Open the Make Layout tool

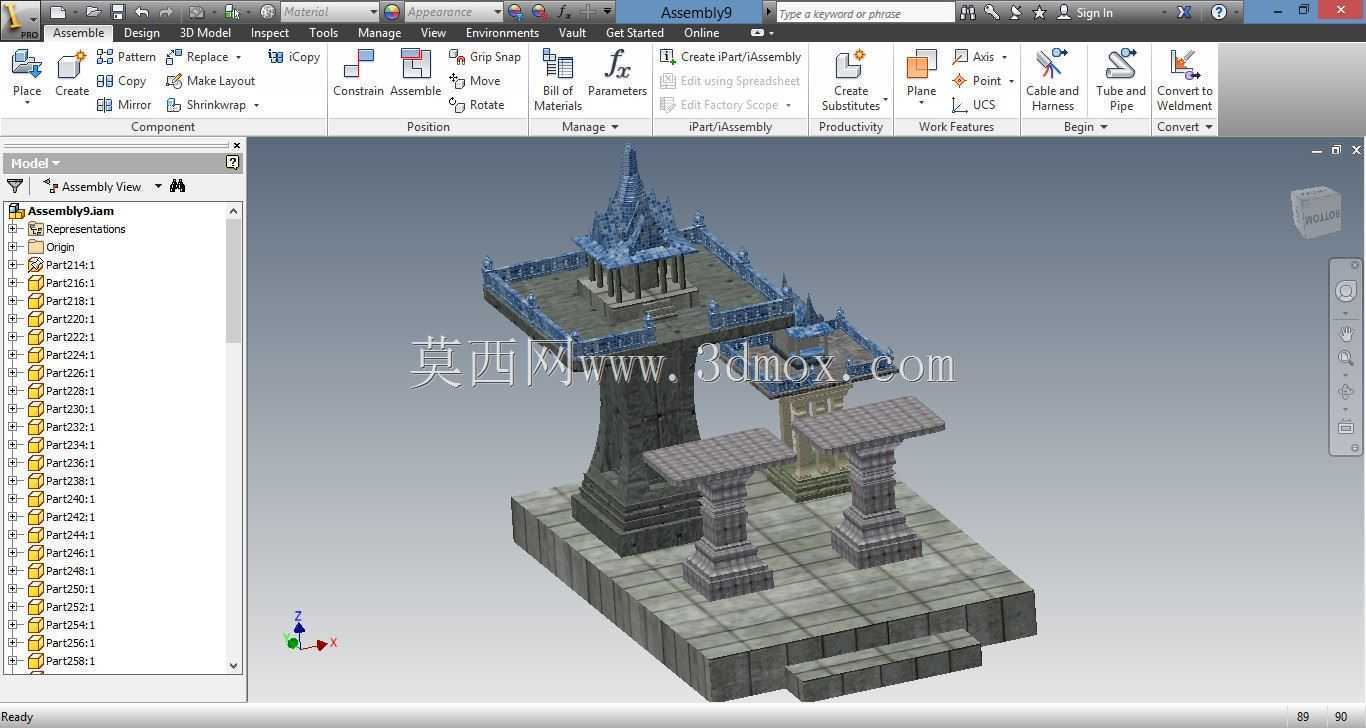tap(210, 81)
